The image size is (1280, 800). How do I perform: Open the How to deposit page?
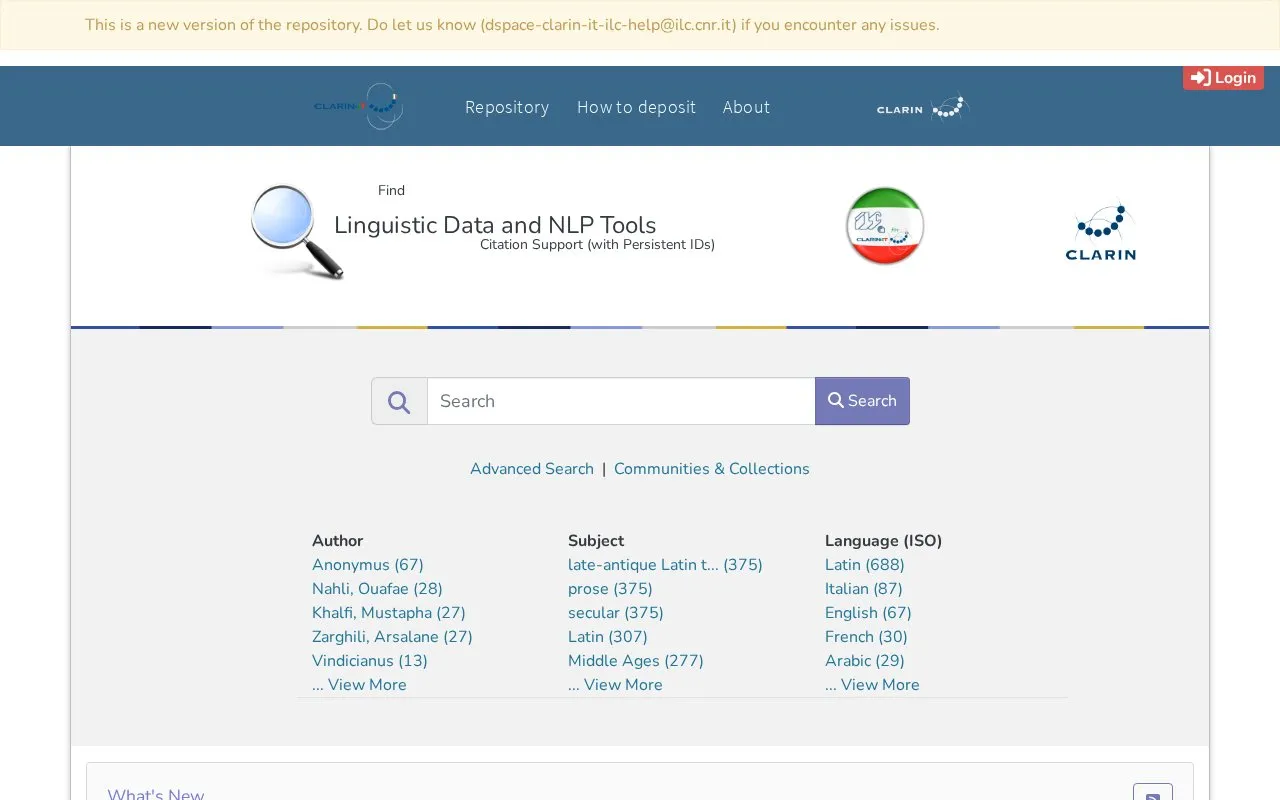[x=636, y=107]
